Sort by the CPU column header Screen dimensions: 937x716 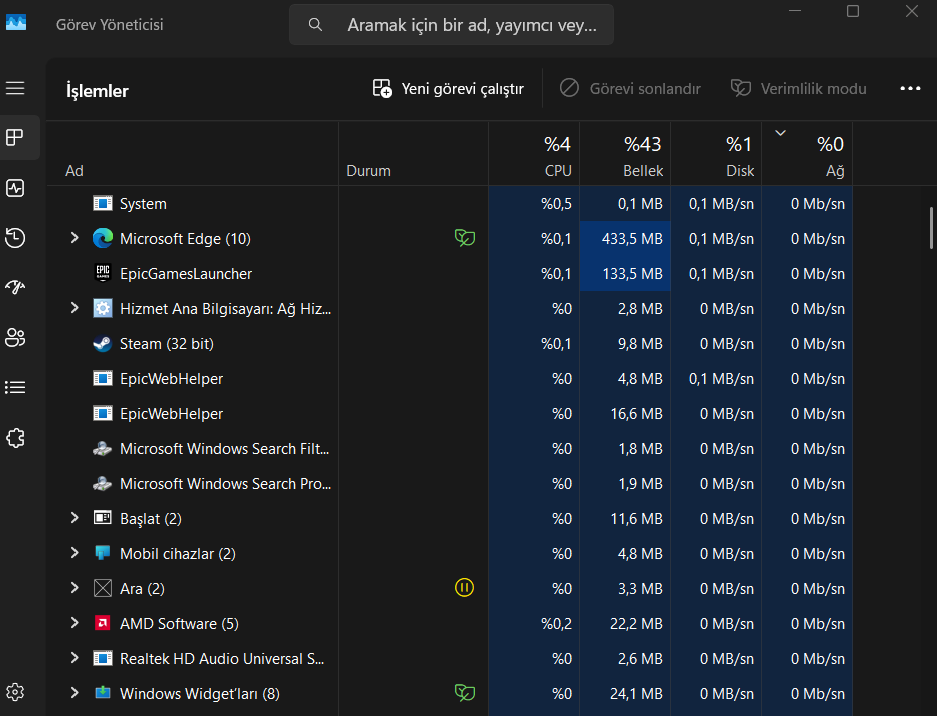[x=534, y=154]
